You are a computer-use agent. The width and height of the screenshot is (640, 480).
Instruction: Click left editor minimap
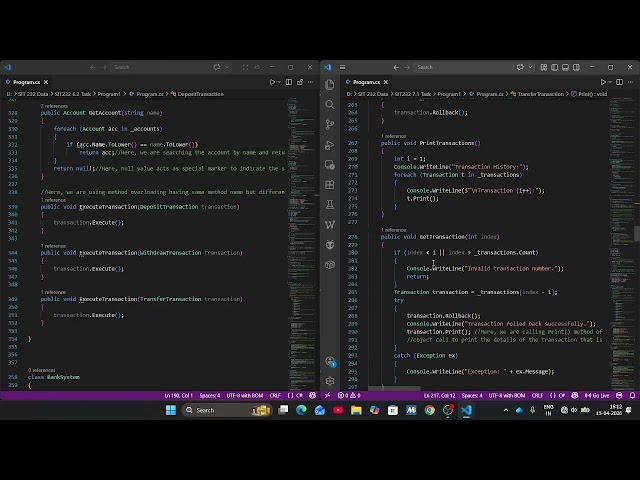coord(301,243)
